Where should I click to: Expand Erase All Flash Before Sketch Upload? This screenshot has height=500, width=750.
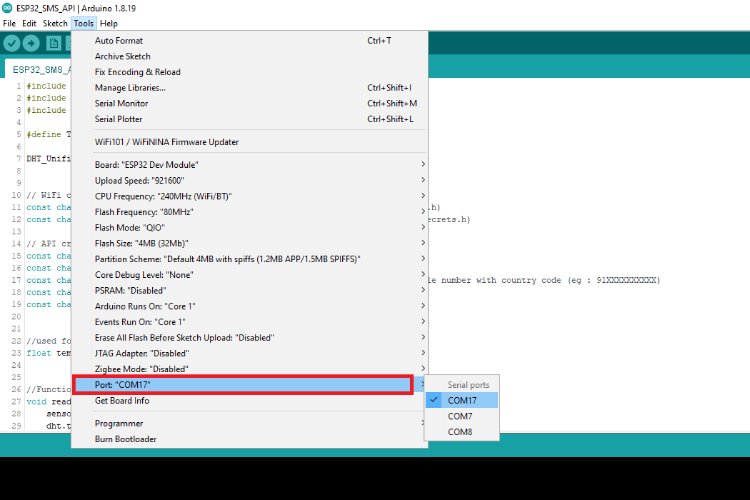(x=250, y=338)
